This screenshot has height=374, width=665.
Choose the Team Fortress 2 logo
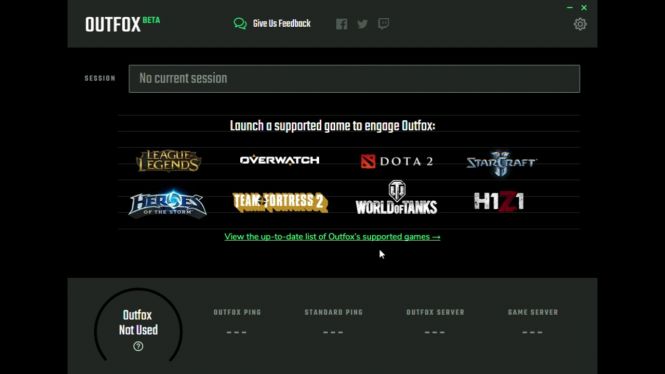[x=280, y=202]
